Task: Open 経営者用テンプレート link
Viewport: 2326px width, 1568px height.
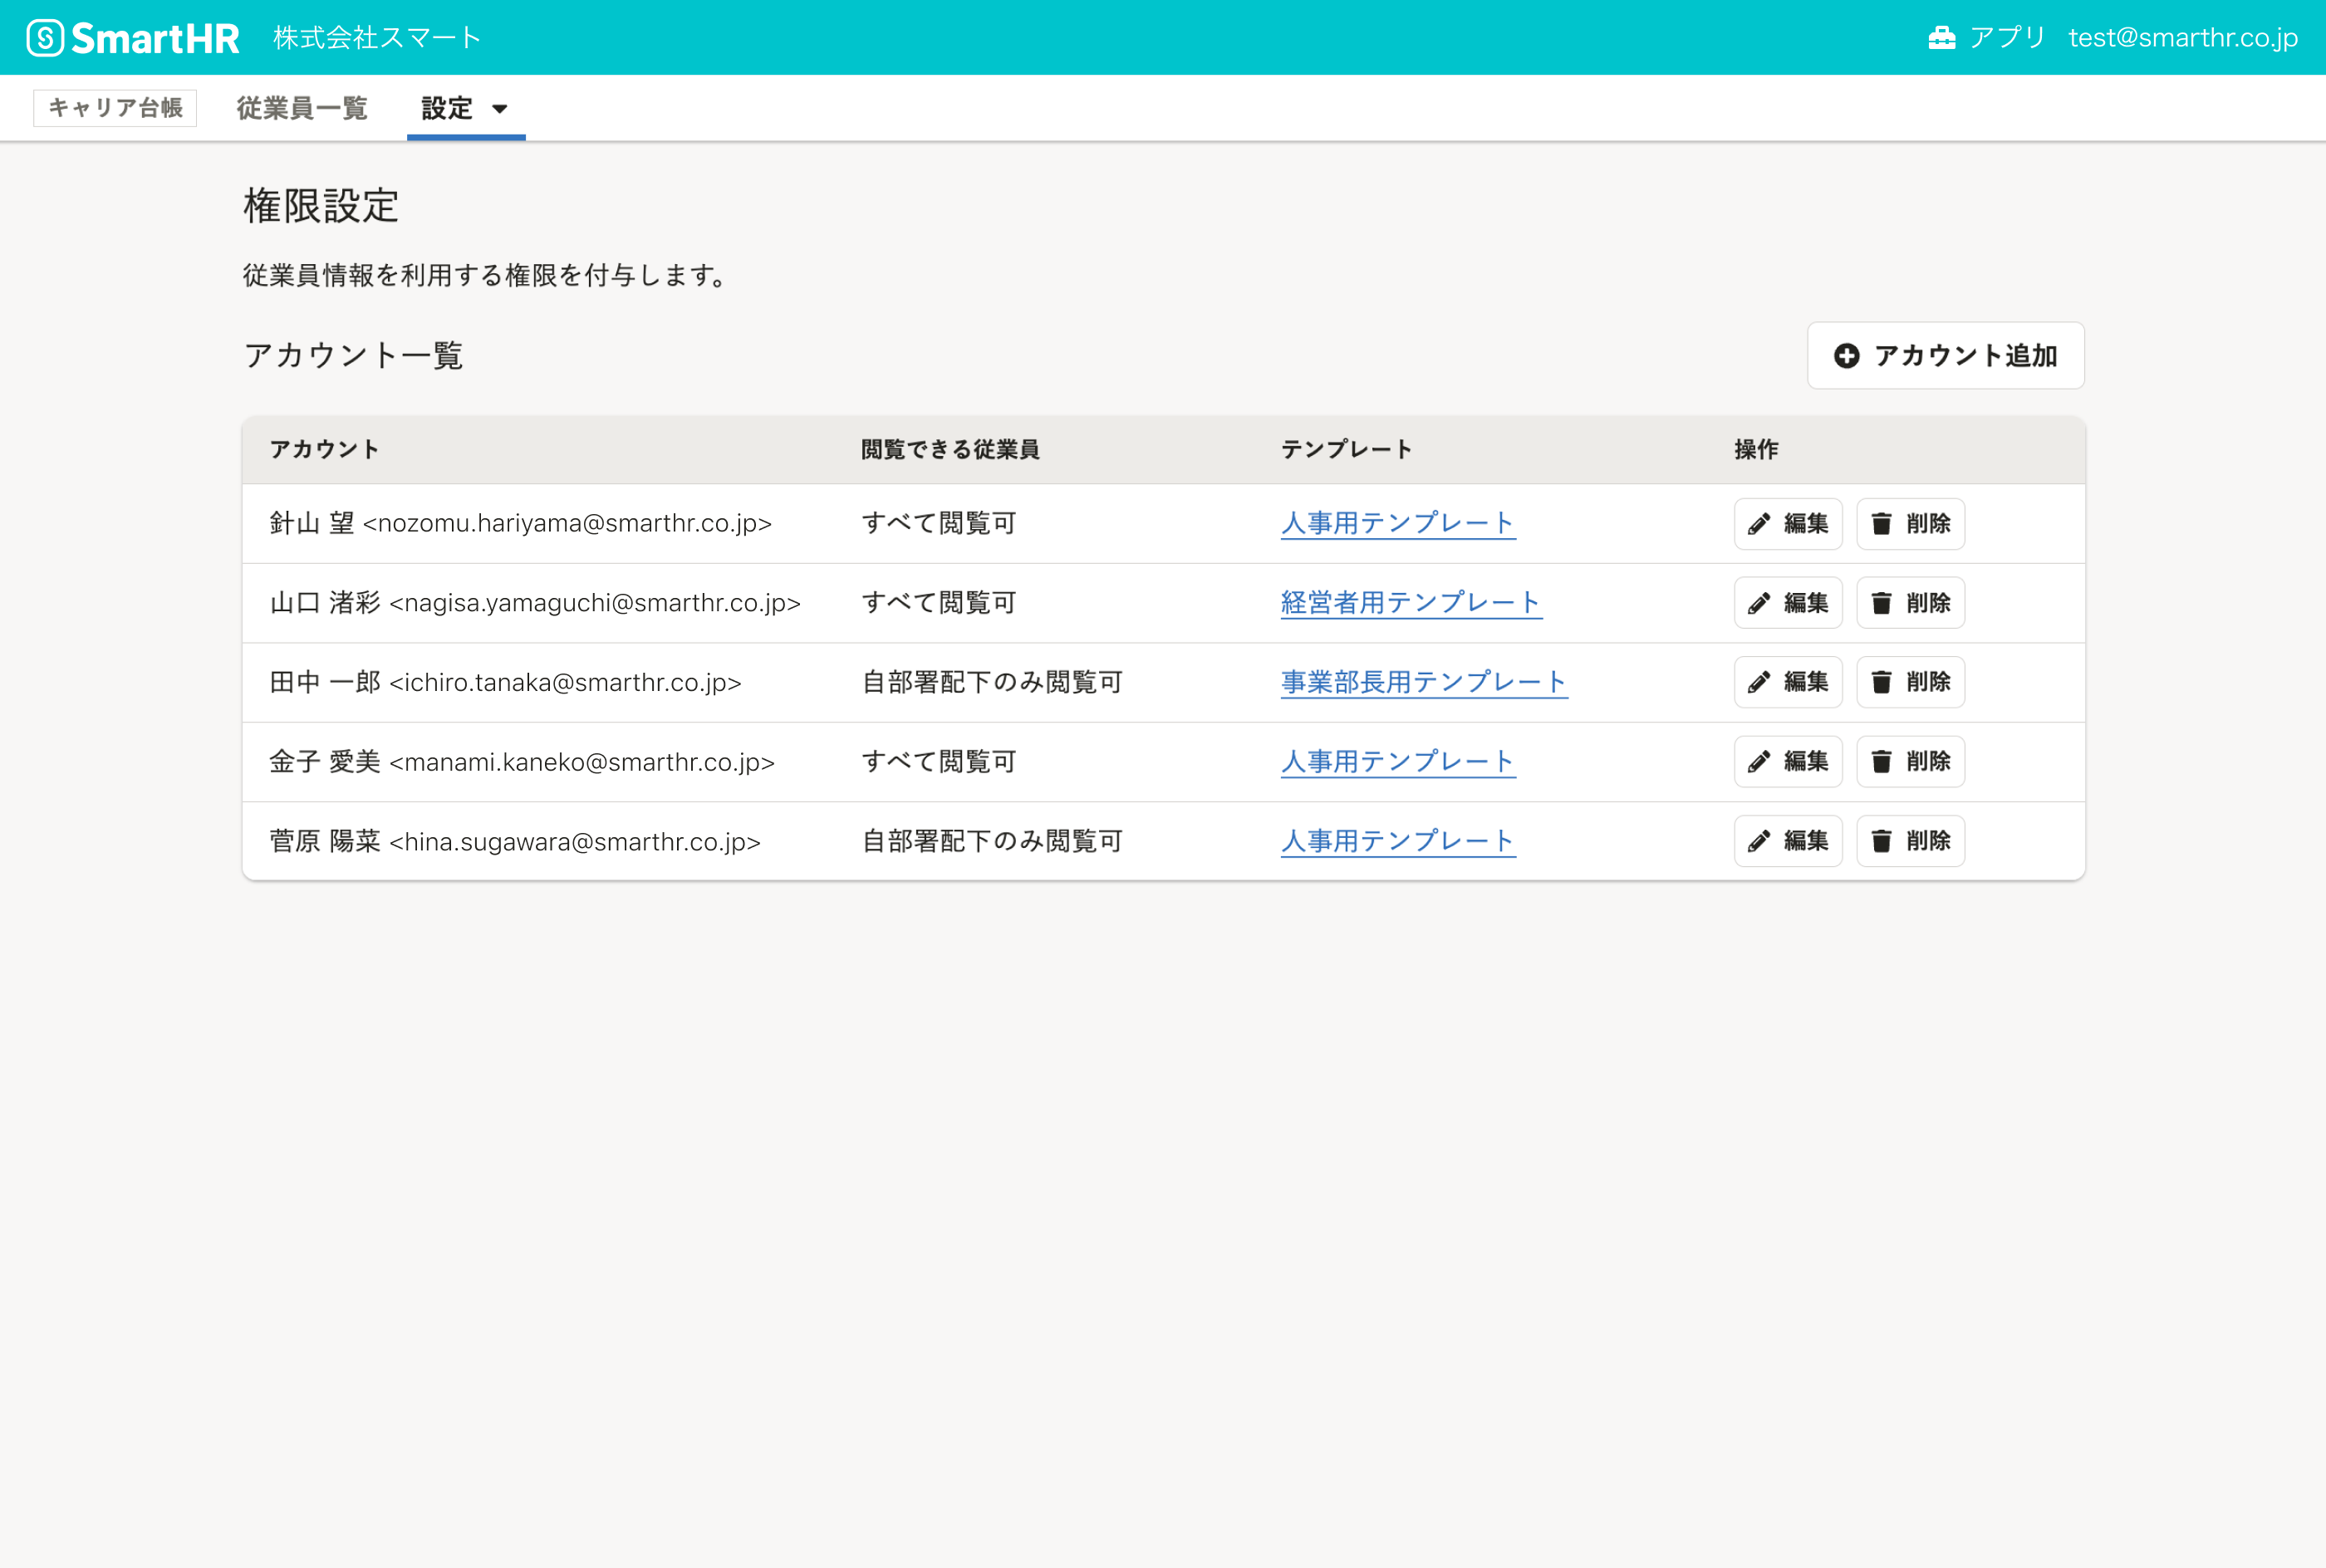Action: [1410, 603]
